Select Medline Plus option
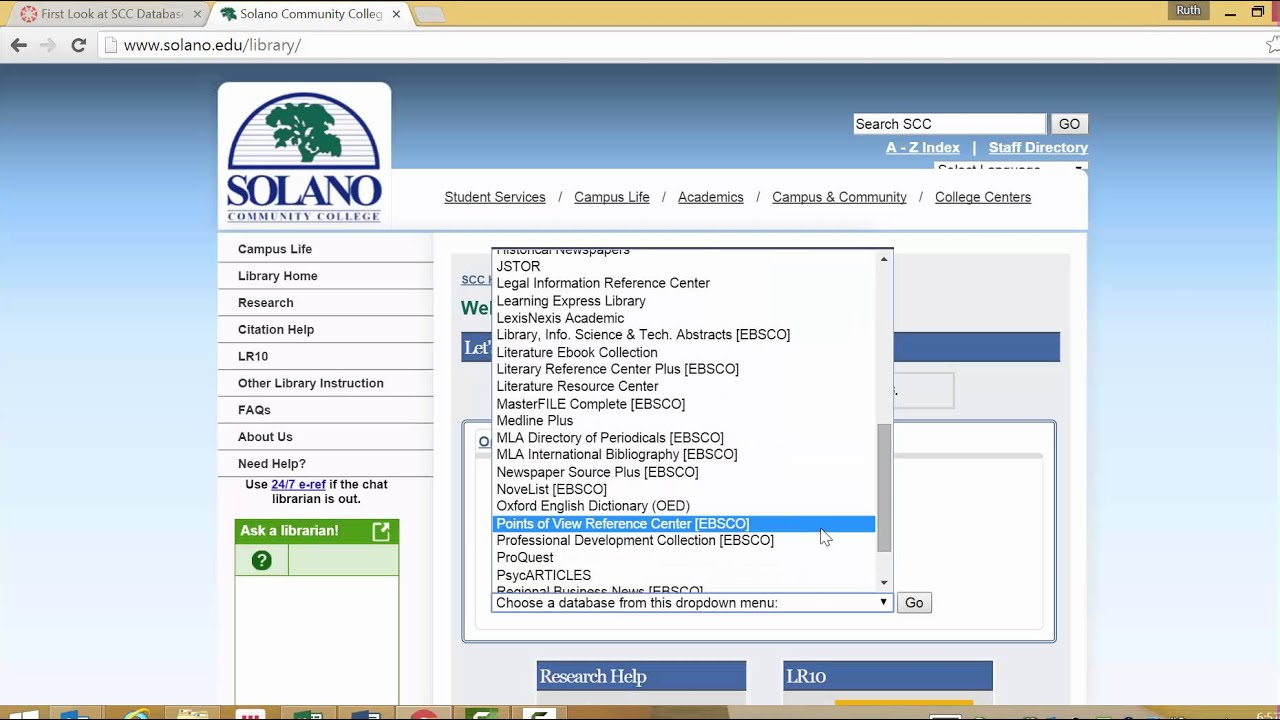This screenshot has height=720, width=1280. 684,421
